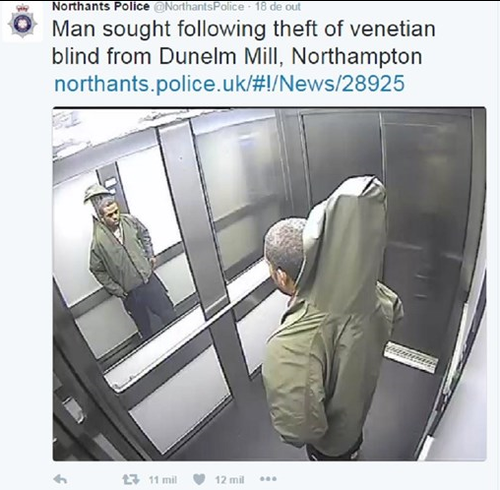Retweet using the retweet arrows icon

click(131, 480)
